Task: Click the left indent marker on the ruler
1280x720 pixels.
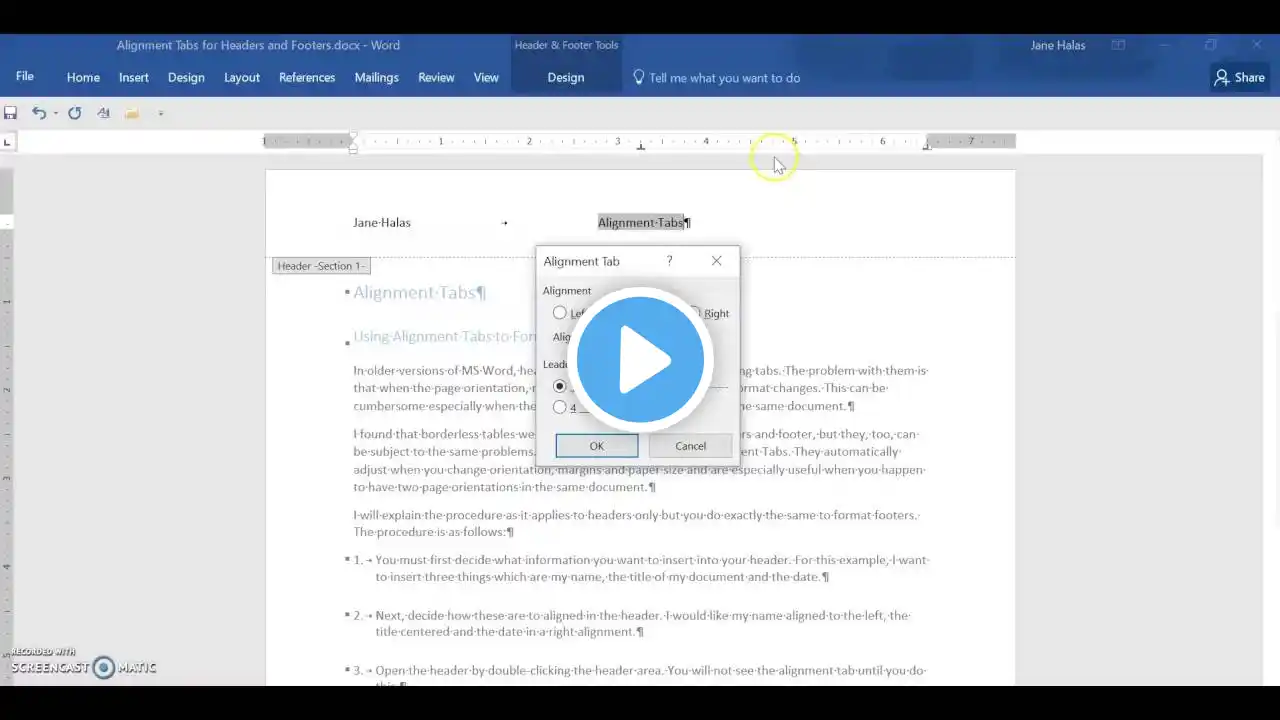Action: coord(353,149)
